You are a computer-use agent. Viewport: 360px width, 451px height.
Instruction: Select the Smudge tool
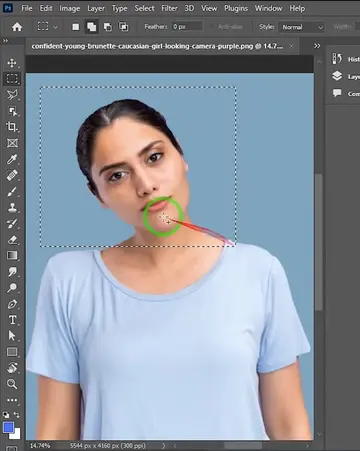[x=12, y=272]
